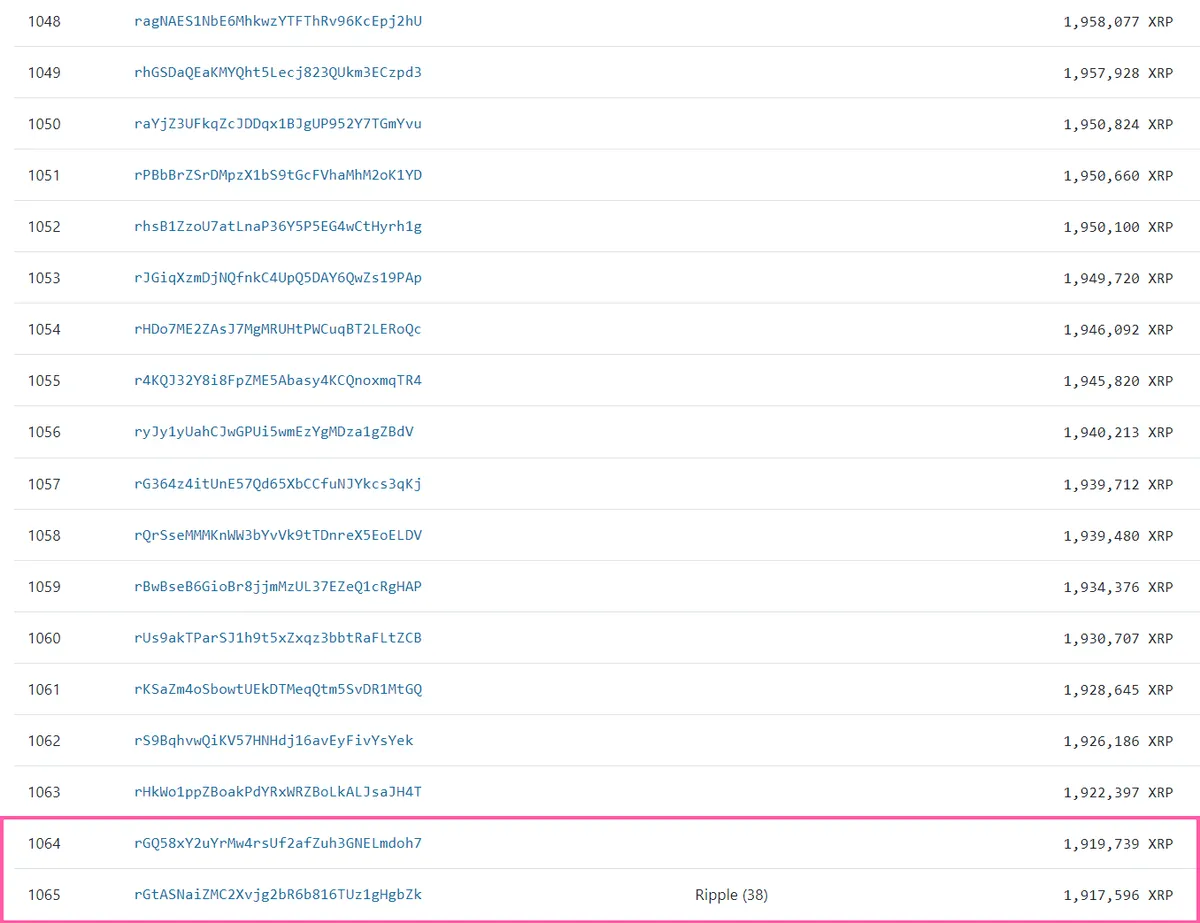The width and height of the screenshot is (1200, 923).
Task: Select rank number 1057
Action: tap(44, 484)
